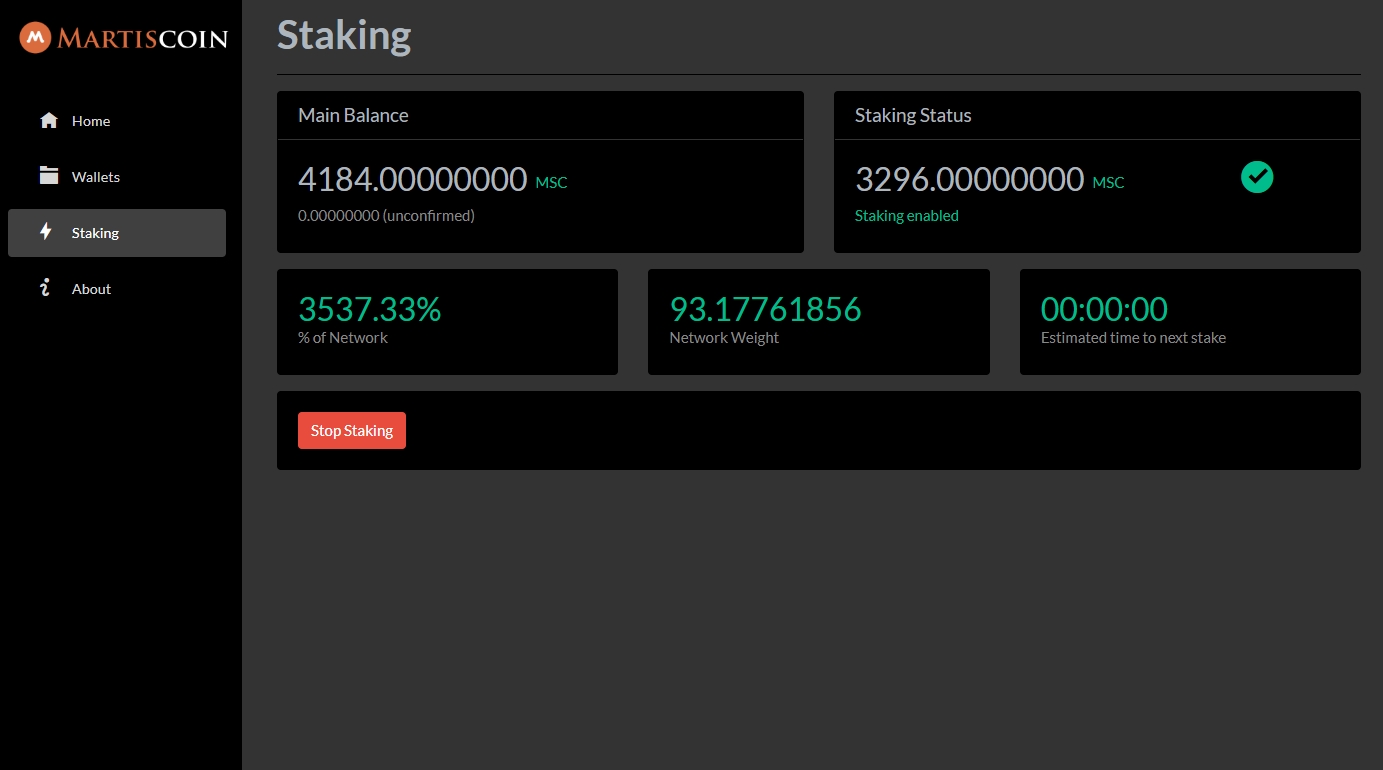The image size is (1383, 770).
Task: Click the Staking Status card title
Action: pos(913,115)
